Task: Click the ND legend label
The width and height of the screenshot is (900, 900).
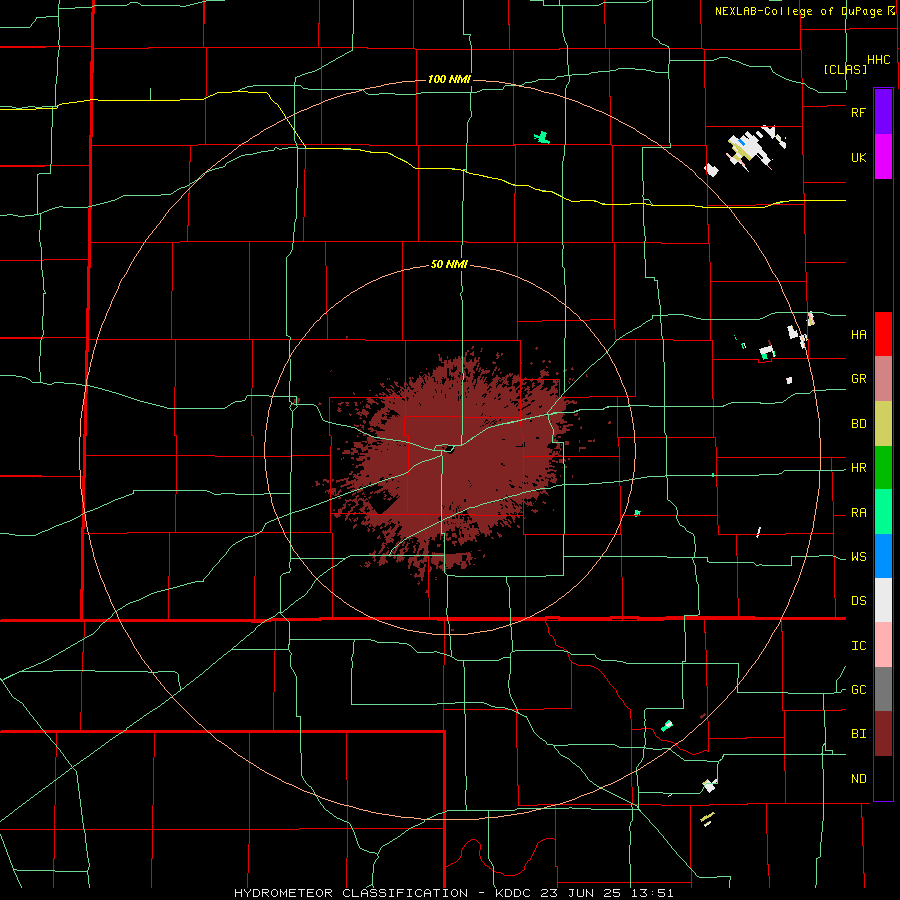Action: [858, 779]
